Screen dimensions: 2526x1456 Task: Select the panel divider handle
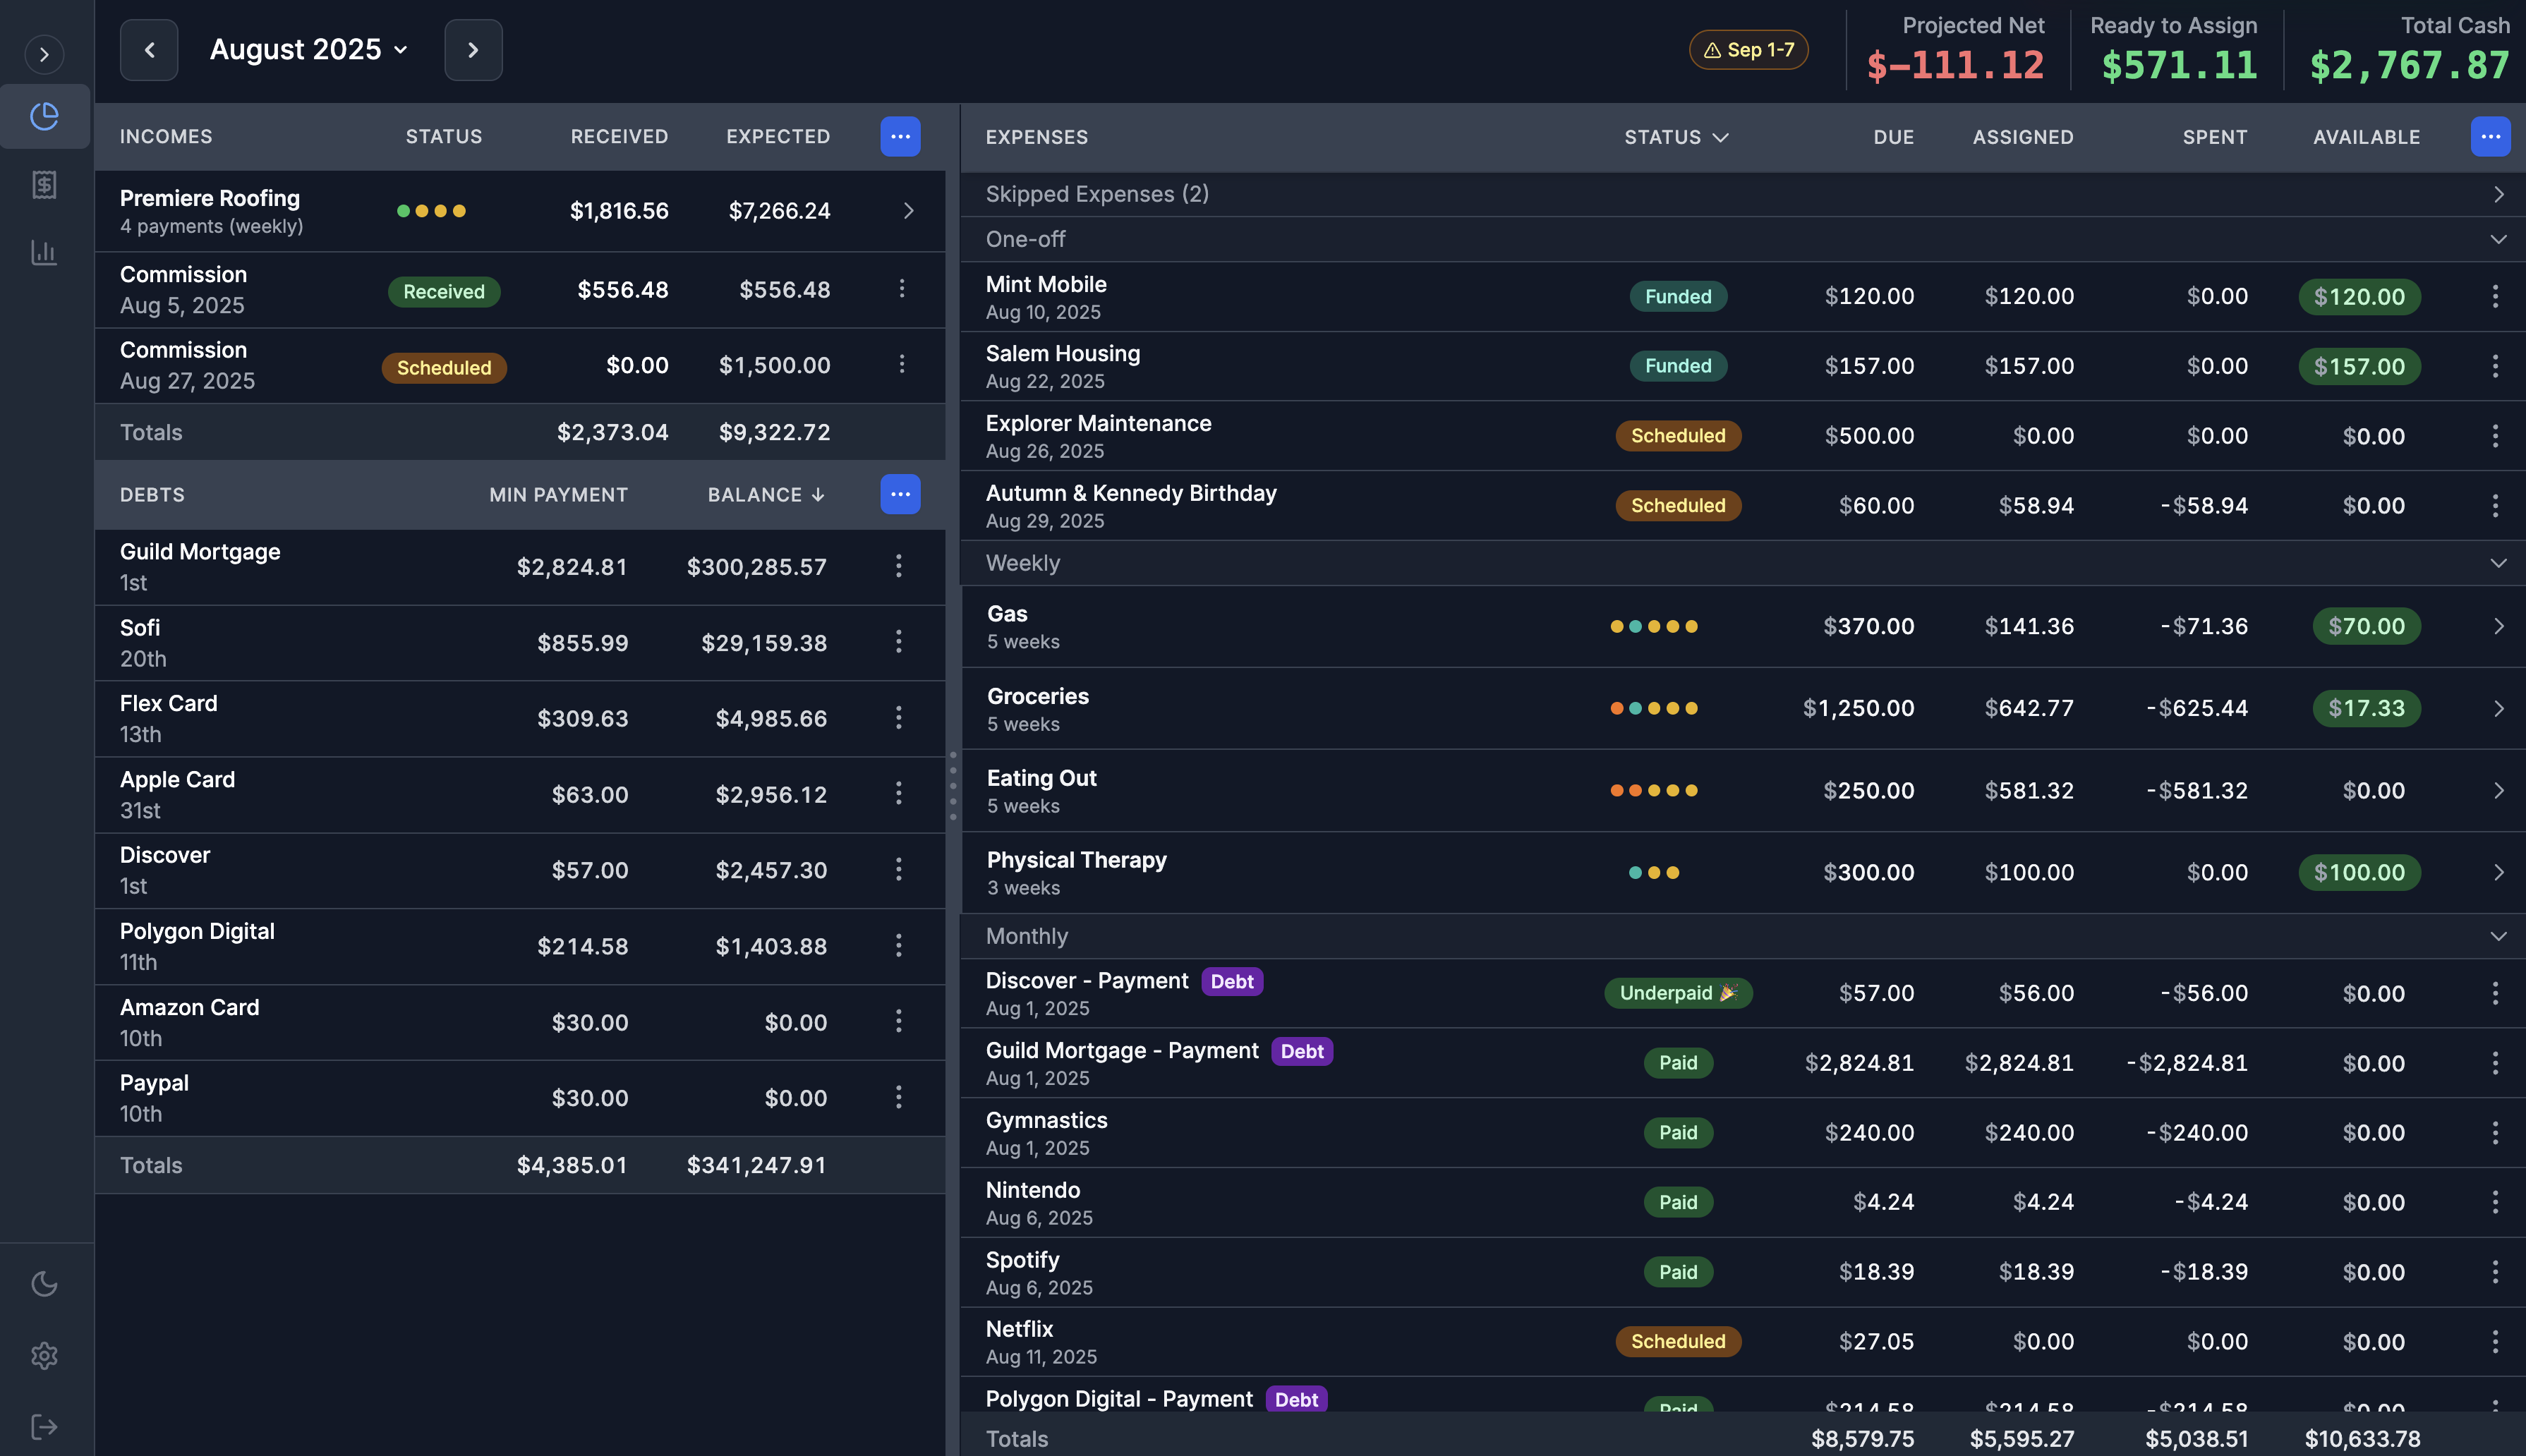tap(953, 786)
